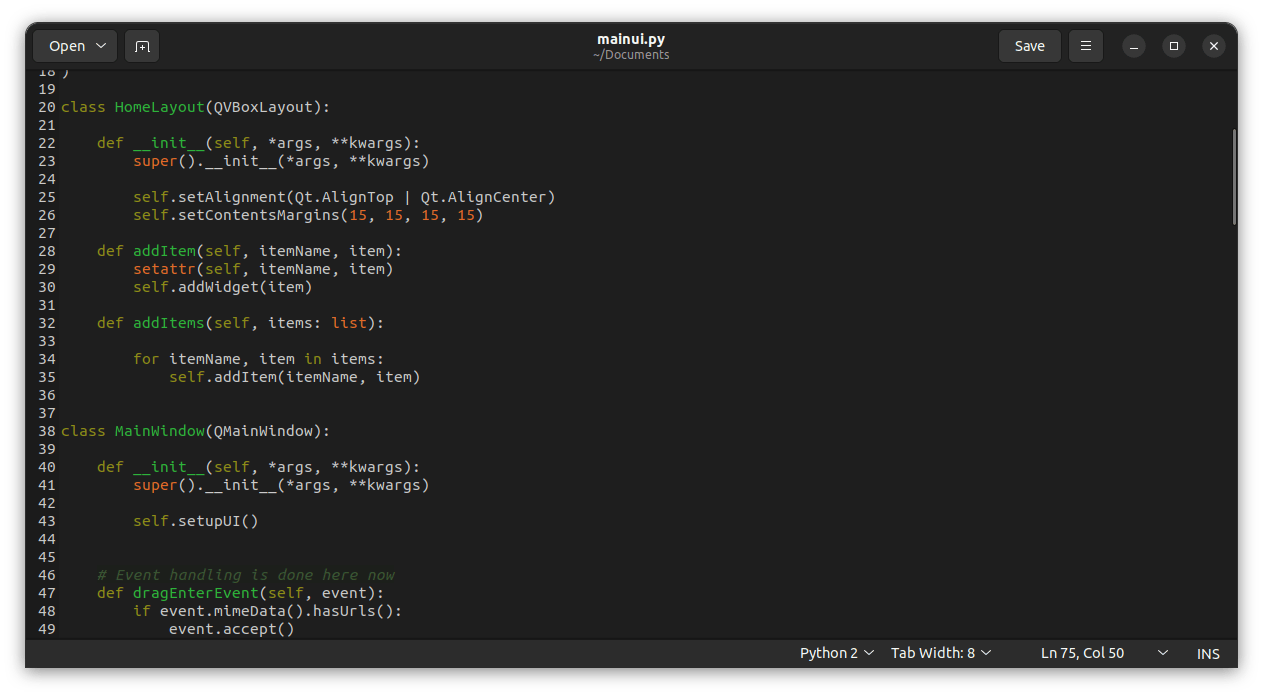Toggle the INS insert mode indicator

tap(1208, 653)
